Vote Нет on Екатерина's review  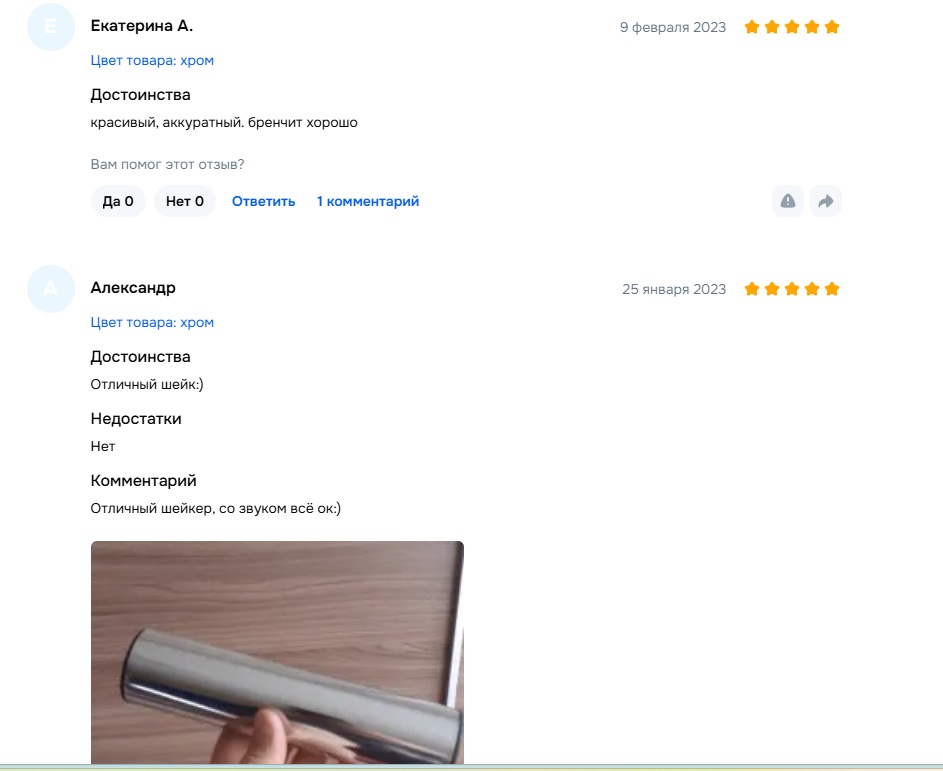[185, 201]
